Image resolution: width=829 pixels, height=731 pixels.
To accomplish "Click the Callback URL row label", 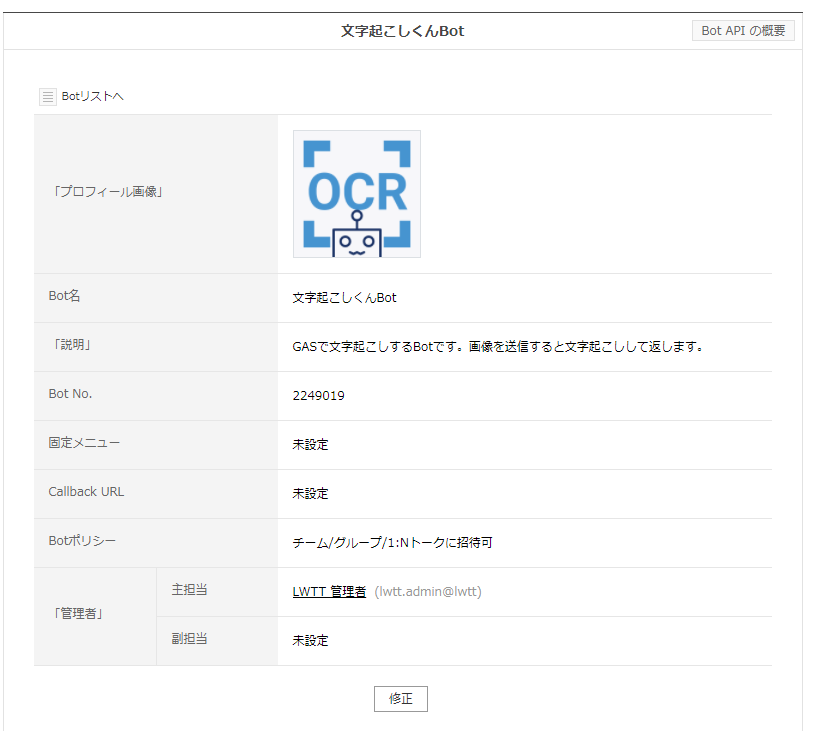I will pyautogui.click(x=86, y=492).
